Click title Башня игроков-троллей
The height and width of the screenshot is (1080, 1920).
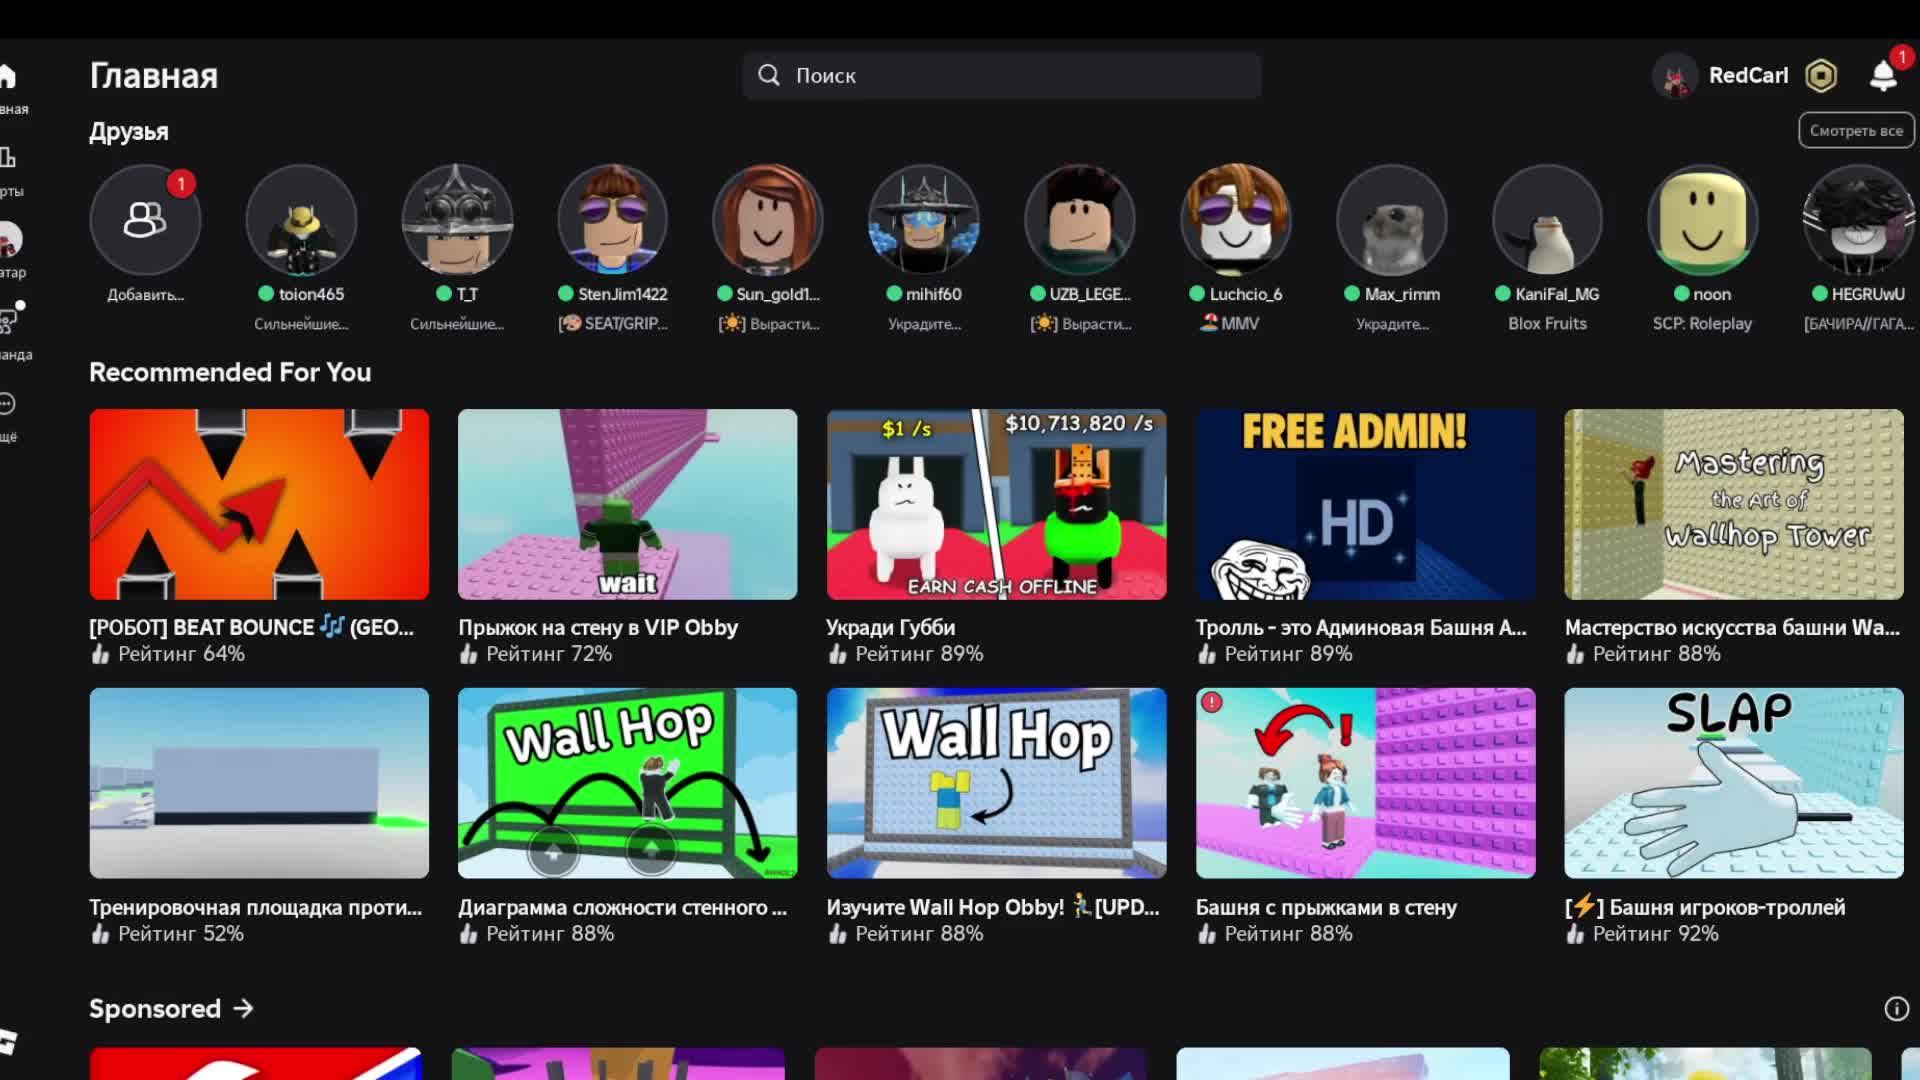point(1705,908)
